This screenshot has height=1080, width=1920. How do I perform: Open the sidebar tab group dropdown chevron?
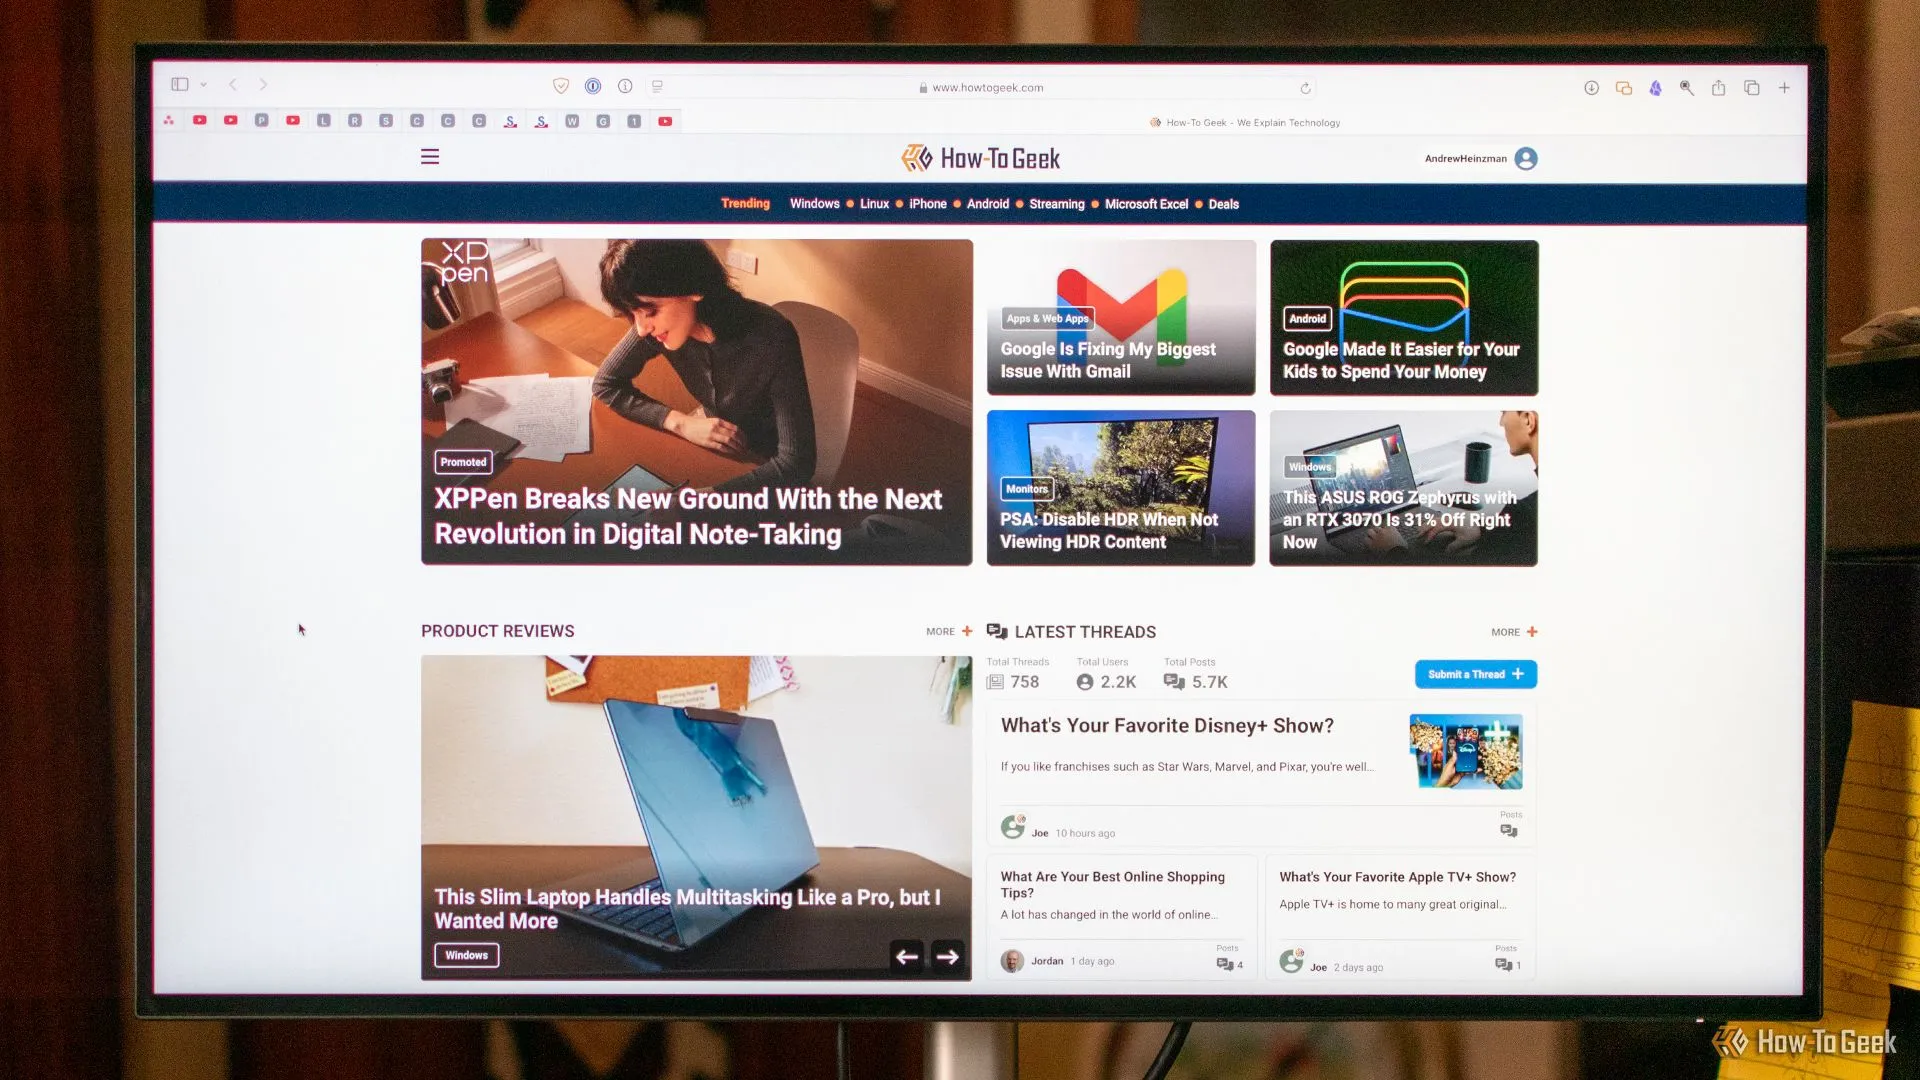pyautogui.click(x=204, y=86)
